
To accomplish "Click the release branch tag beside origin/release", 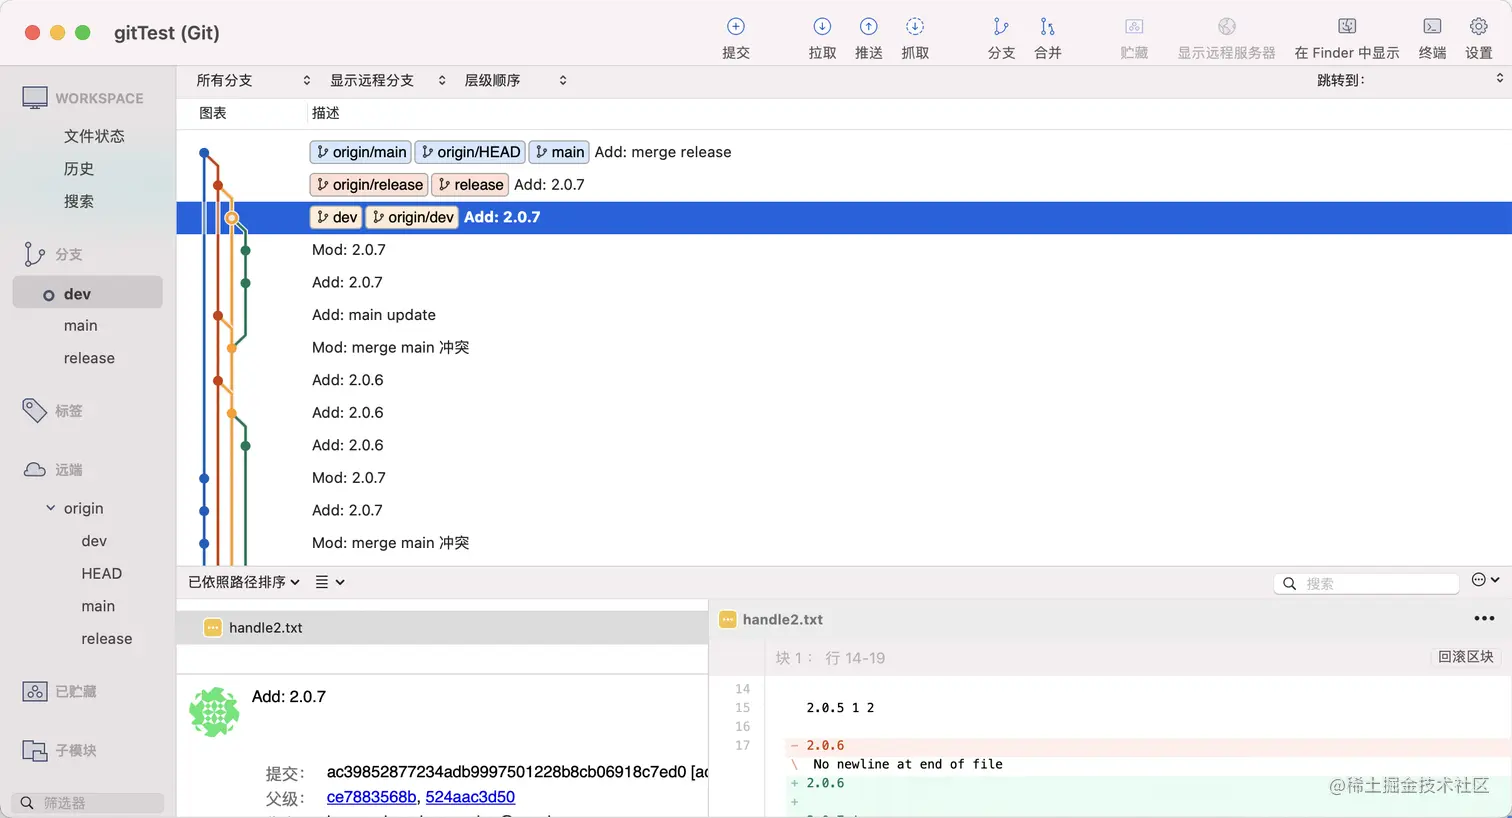I will (x=470, y=185).
